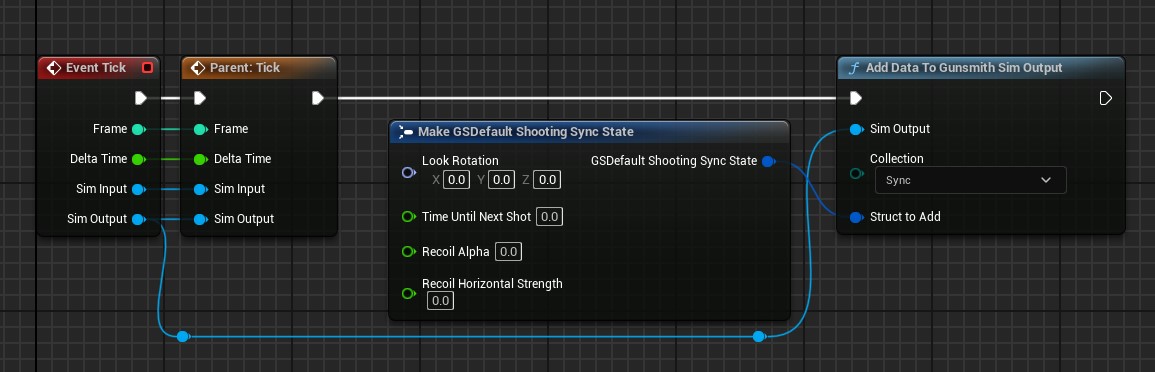Edit the Recoil Horizontal Strength value field
Image resolution: width=1155 pixels, height=372 pixels.
pyautogui.click(x=440, y=301)
